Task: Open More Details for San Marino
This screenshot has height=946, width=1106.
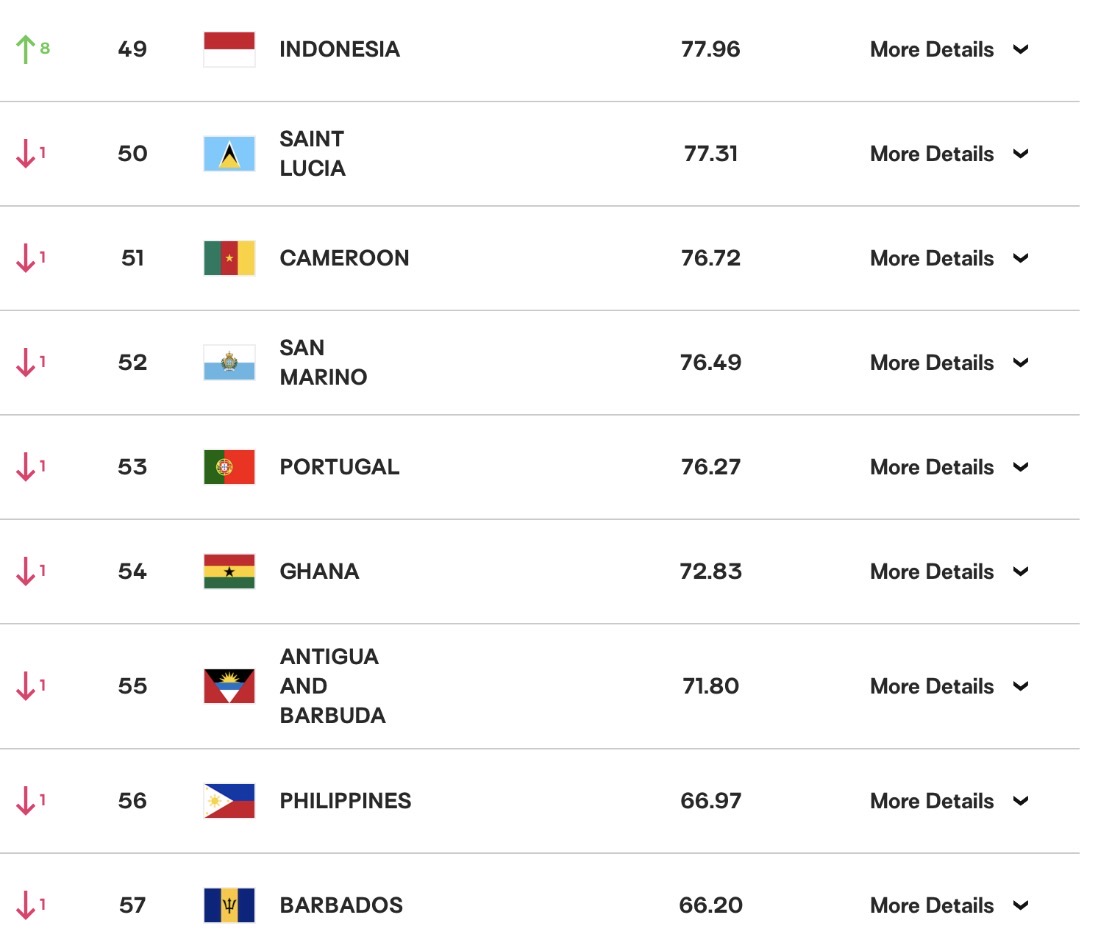Action: [932, 363]
